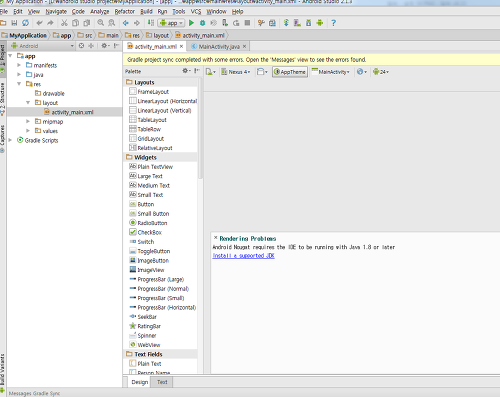Click the Paste icon in the toolbar

[87, 23]
